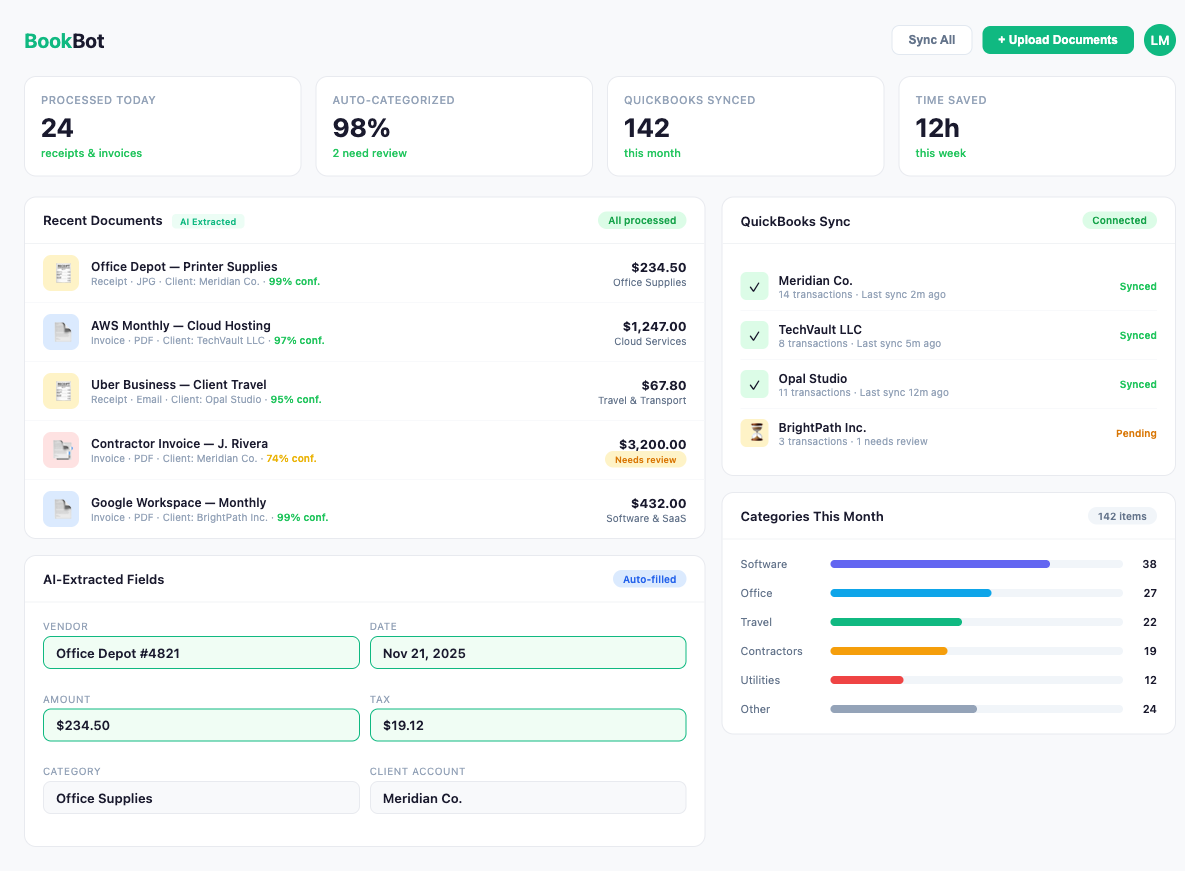
Task: Click the 2 need review link
Action: [369, 153]
